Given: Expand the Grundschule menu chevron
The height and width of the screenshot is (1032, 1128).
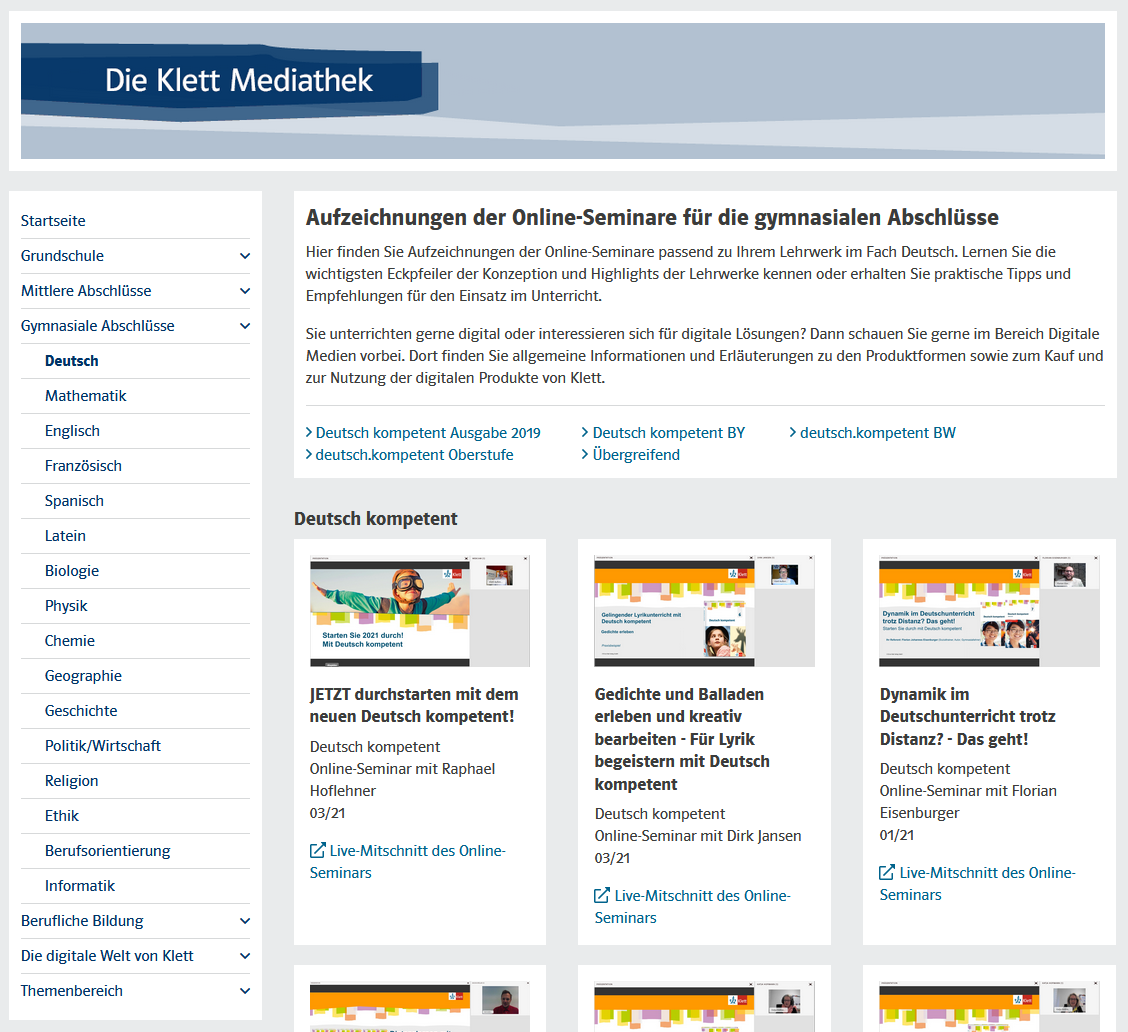Looking at the screenshot, I should click(245, 256).
